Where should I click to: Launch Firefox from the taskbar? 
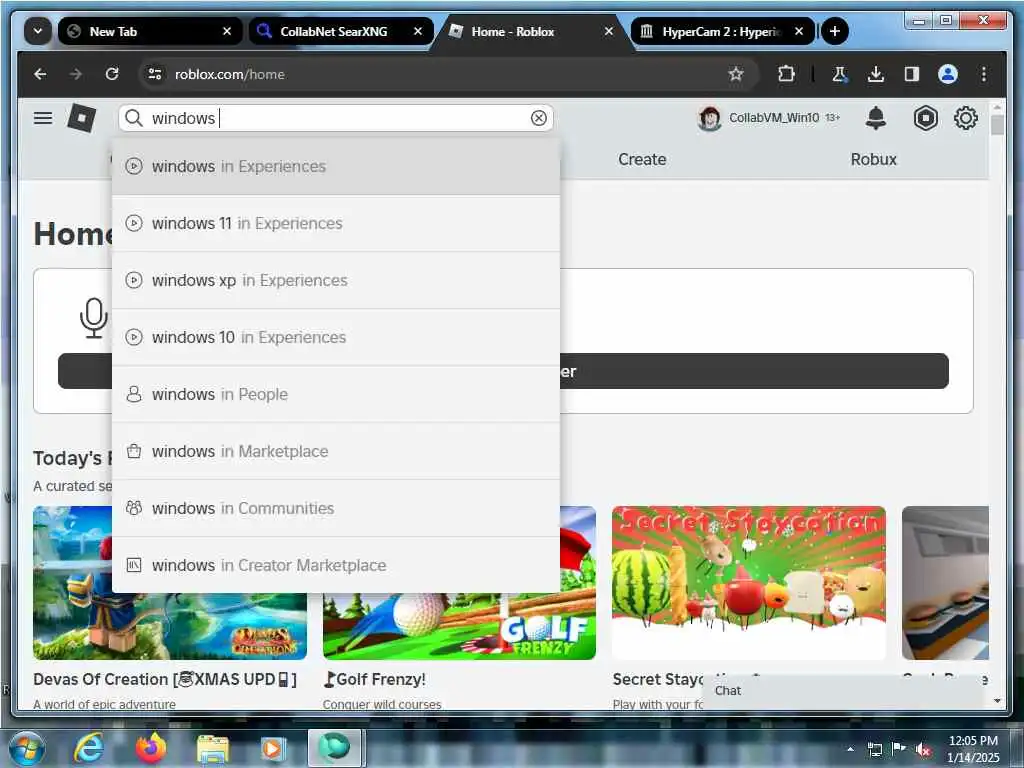click(151, 748)
